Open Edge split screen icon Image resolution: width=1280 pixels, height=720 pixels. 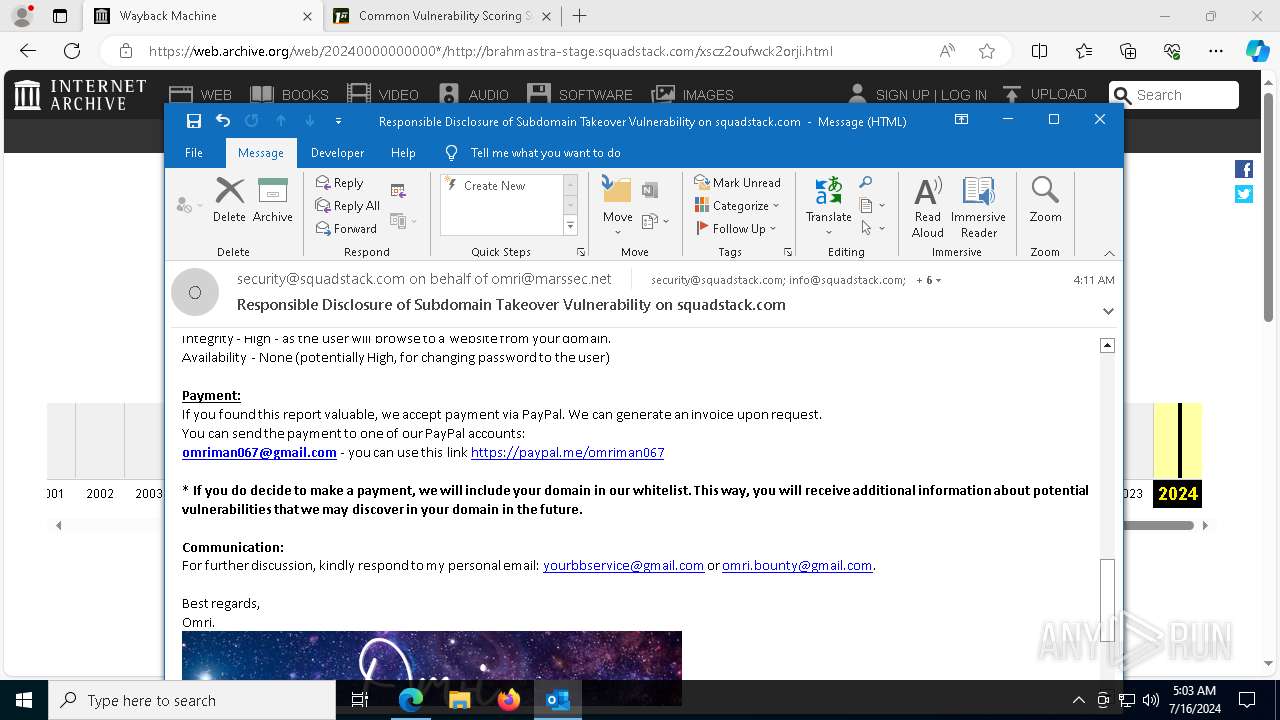tap(1039, 51)
